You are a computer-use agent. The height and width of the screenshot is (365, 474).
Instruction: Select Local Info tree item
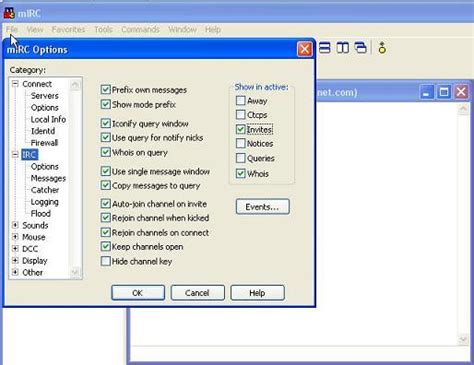48,119
